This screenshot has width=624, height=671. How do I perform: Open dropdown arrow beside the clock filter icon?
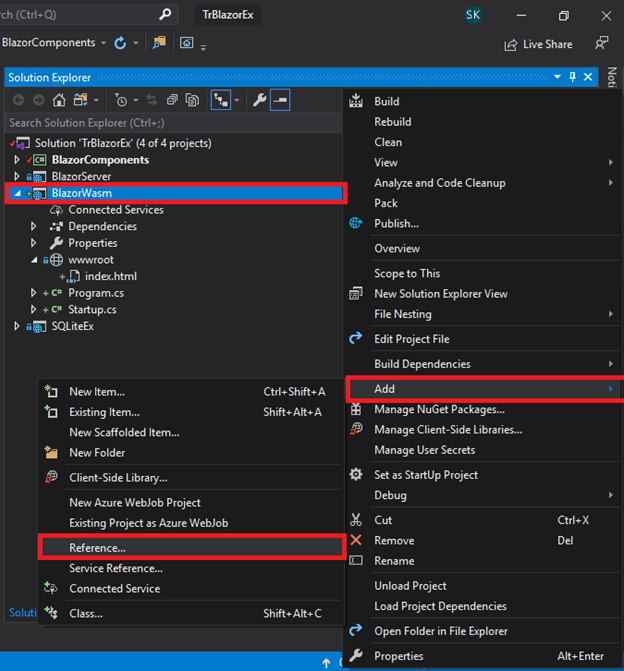[136, 100]
